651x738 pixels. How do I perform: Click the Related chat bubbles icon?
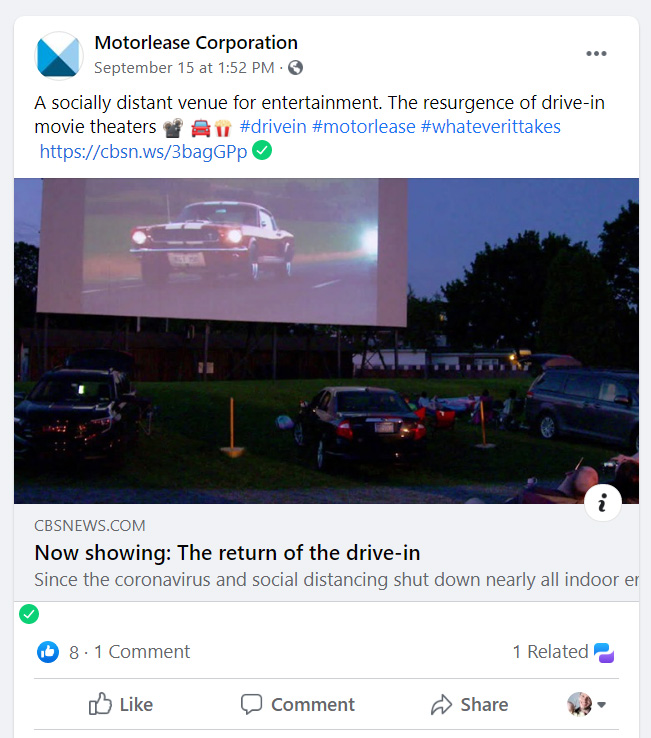click(604, 652)
